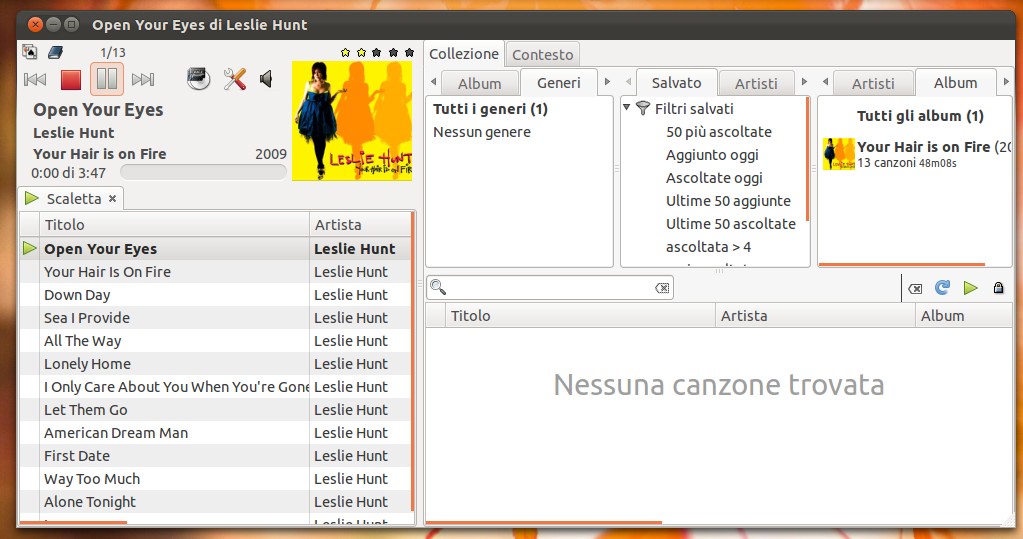1023x539 pixels.
Task: Select Tutti i generi (1) entry
Action: [x=491, y=109]
